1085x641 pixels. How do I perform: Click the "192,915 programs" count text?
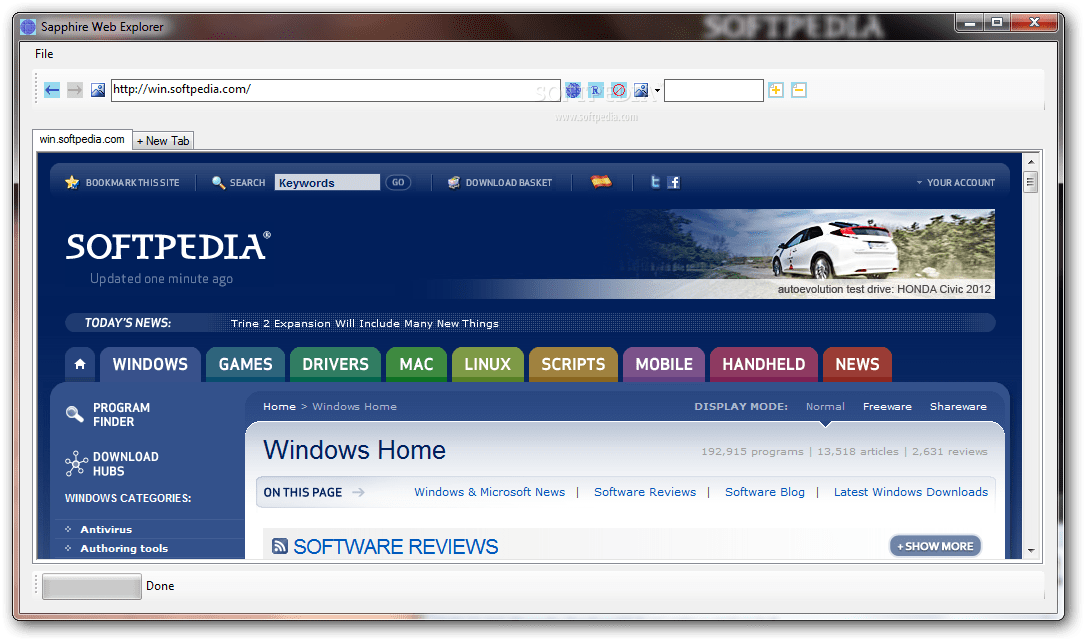[752, 451]
